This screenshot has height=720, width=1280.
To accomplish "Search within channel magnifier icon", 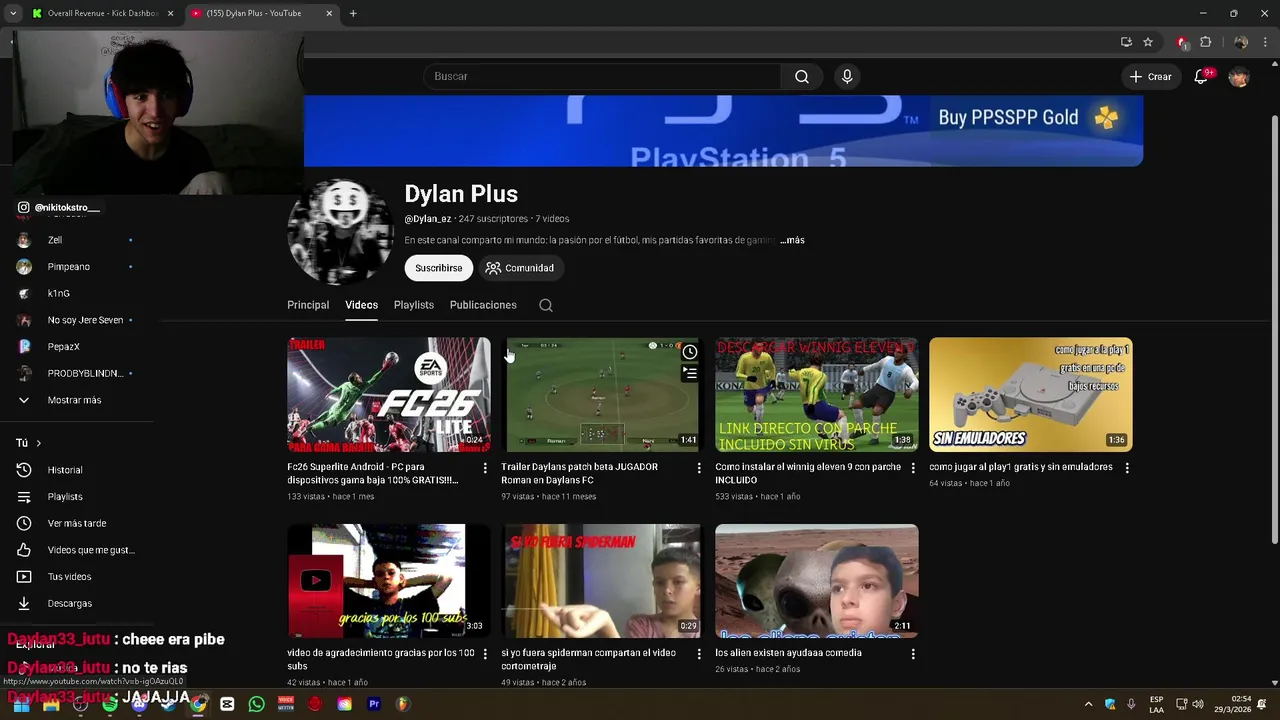I will tap(546, 305).
